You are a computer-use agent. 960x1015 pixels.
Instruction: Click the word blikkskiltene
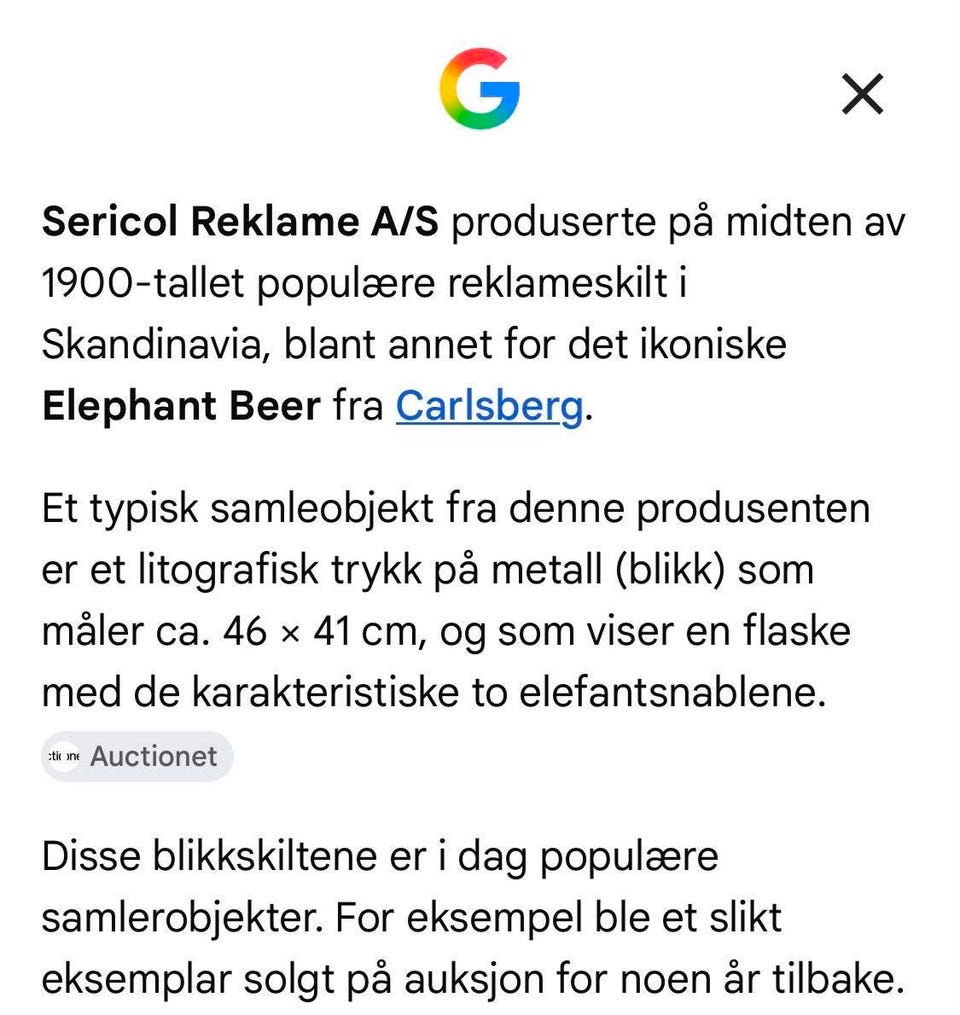[265, 856]
